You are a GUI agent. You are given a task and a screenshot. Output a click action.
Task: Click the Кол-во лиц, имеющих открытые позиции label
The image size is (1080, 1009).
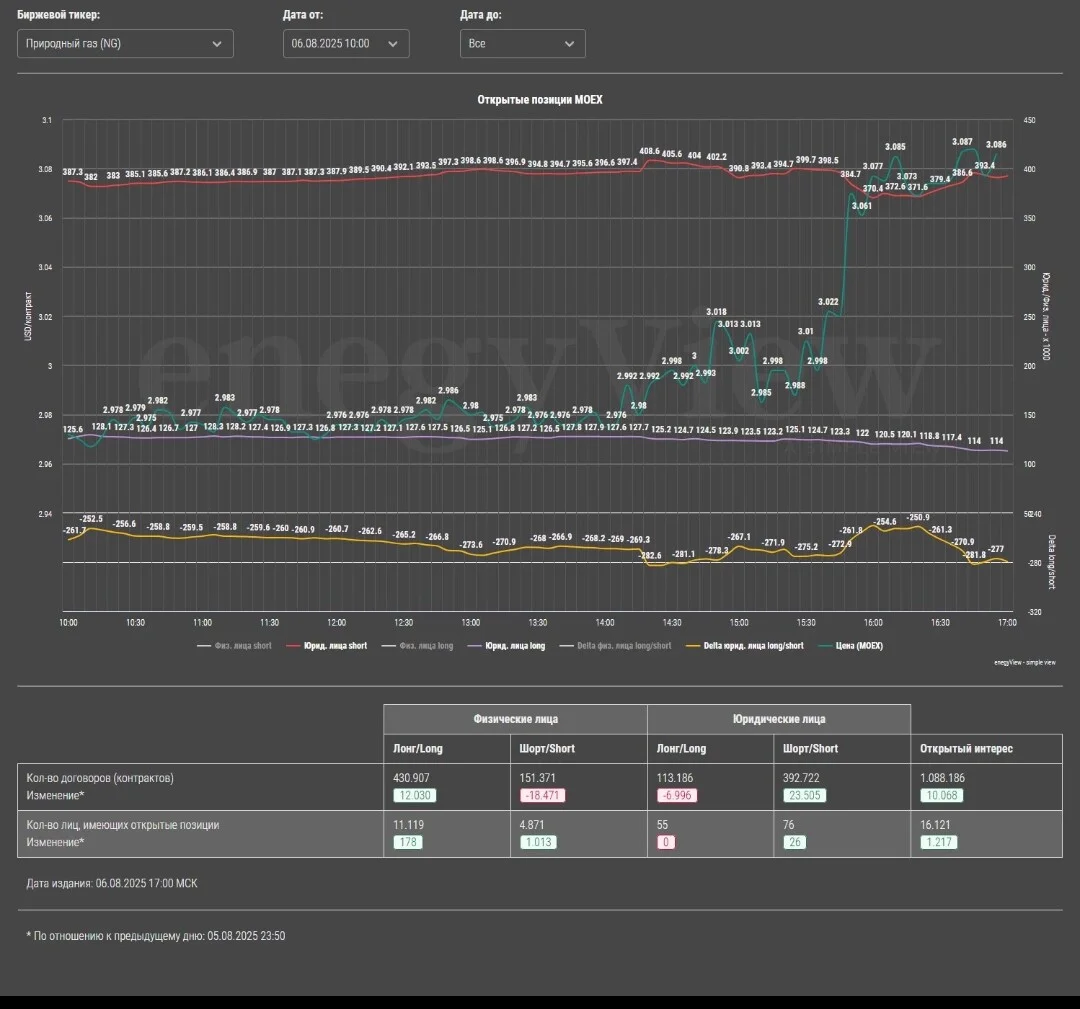(123, 824)
